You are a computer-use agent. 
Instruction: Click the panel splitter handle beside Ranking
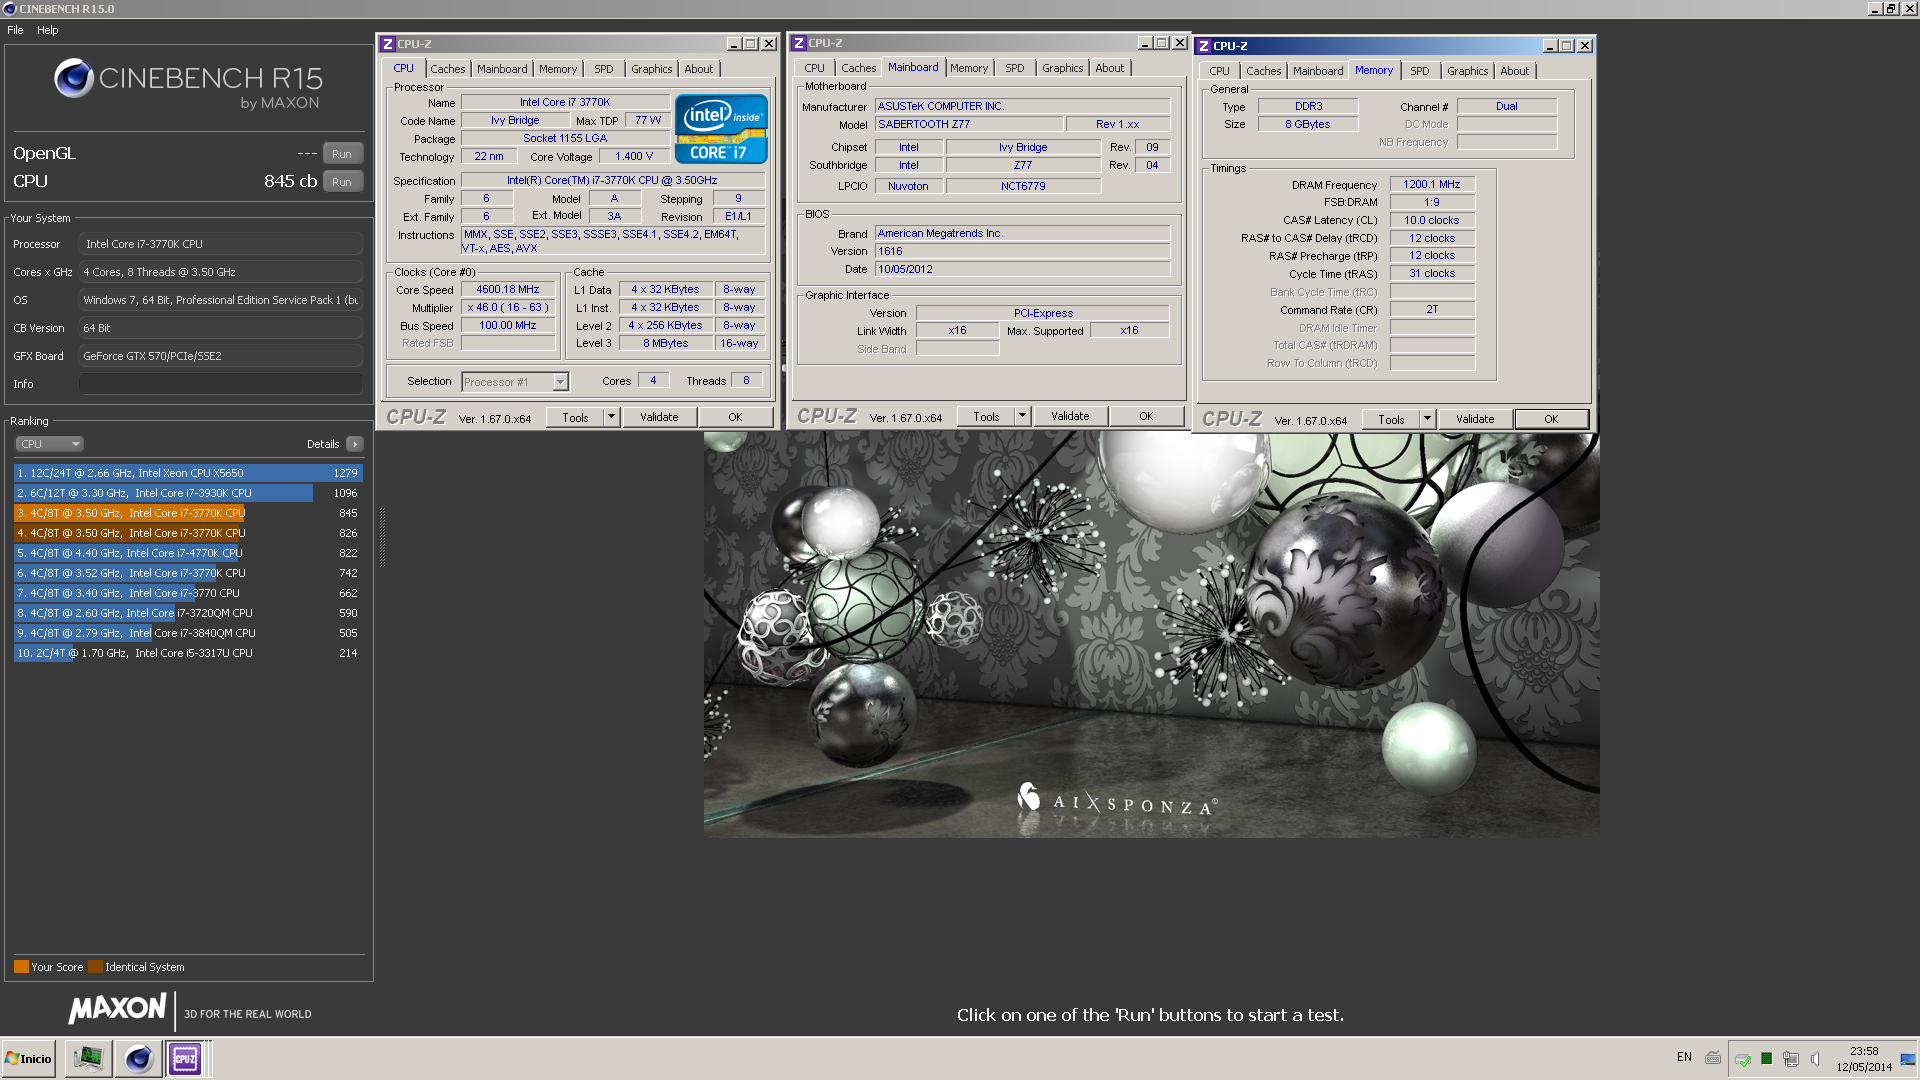(382, 537)
